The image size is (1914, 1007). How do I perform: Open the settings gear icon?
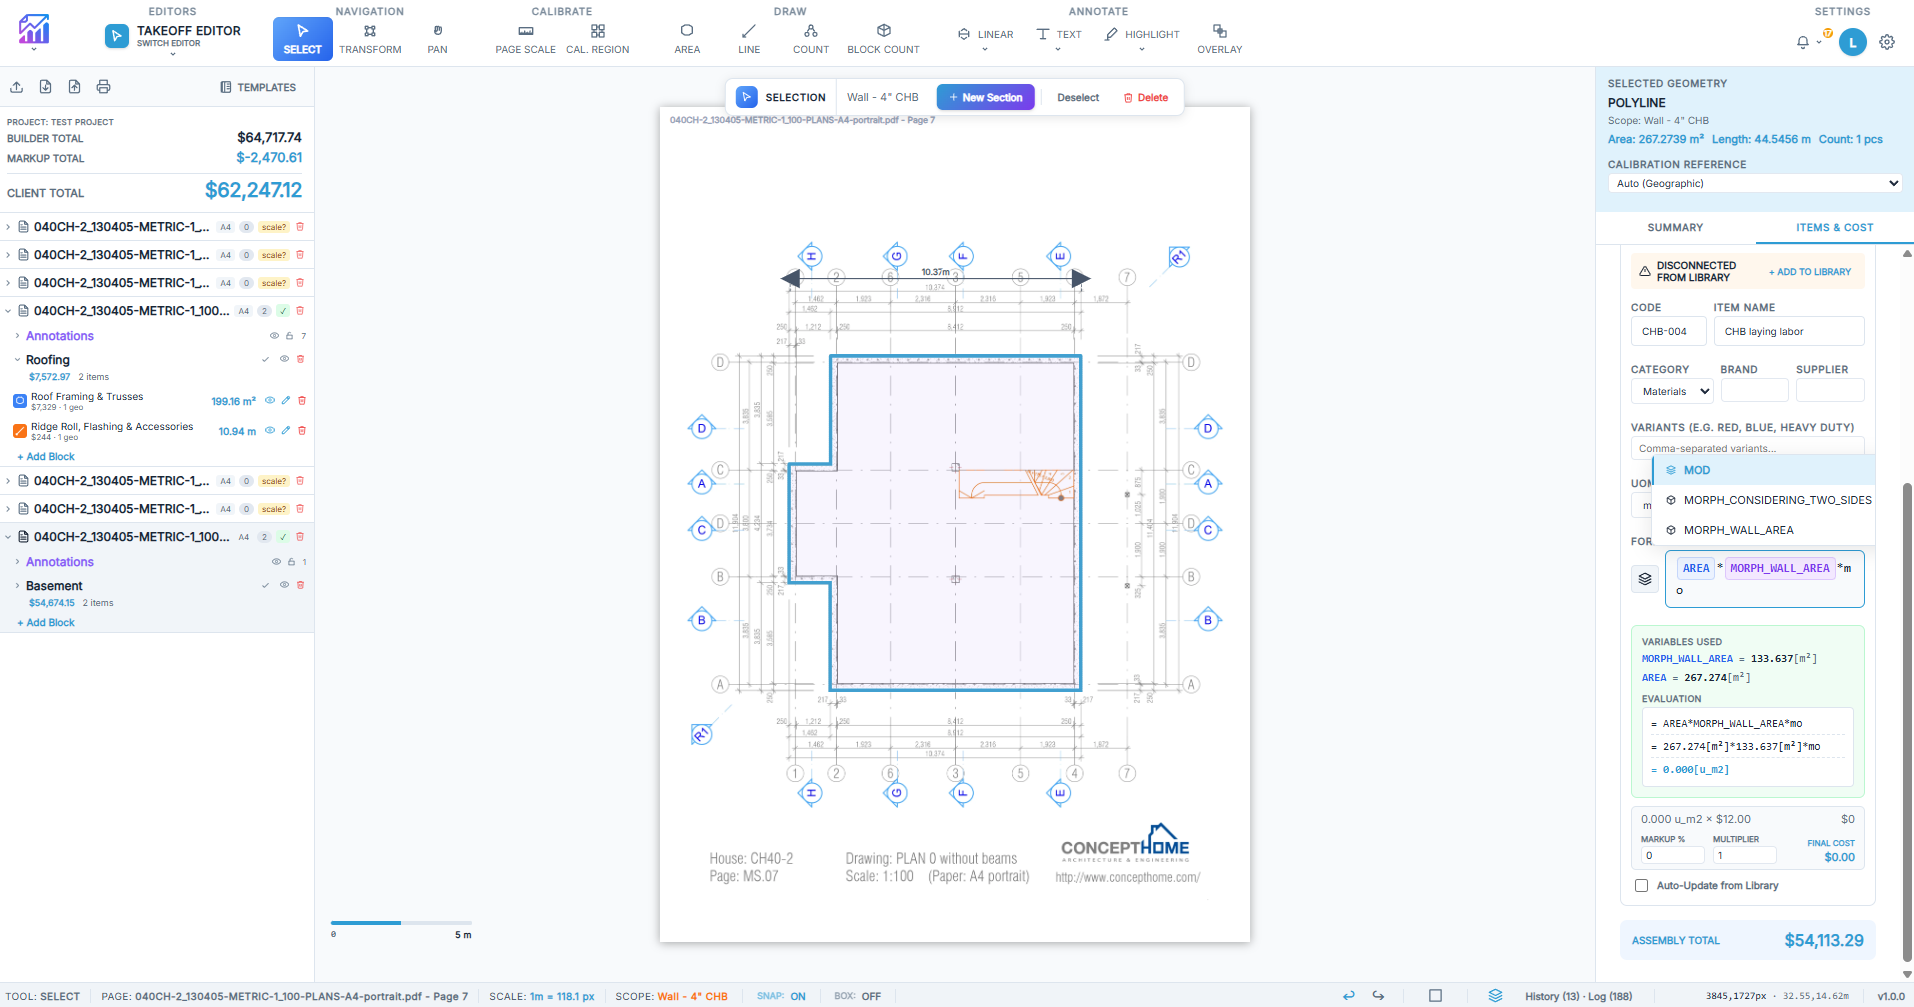(x=1886, y=42)
